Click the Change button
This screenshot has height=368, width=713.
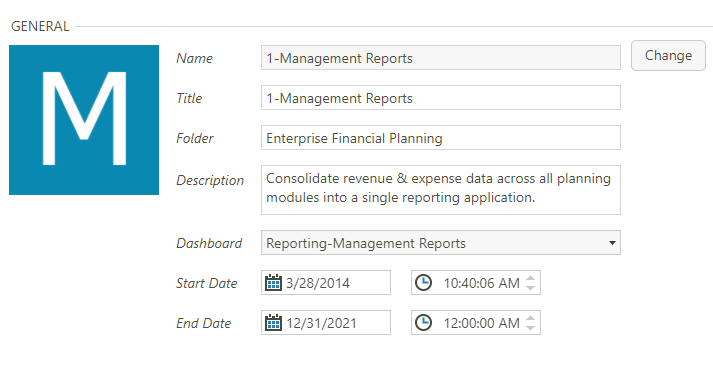click(668, 55)
